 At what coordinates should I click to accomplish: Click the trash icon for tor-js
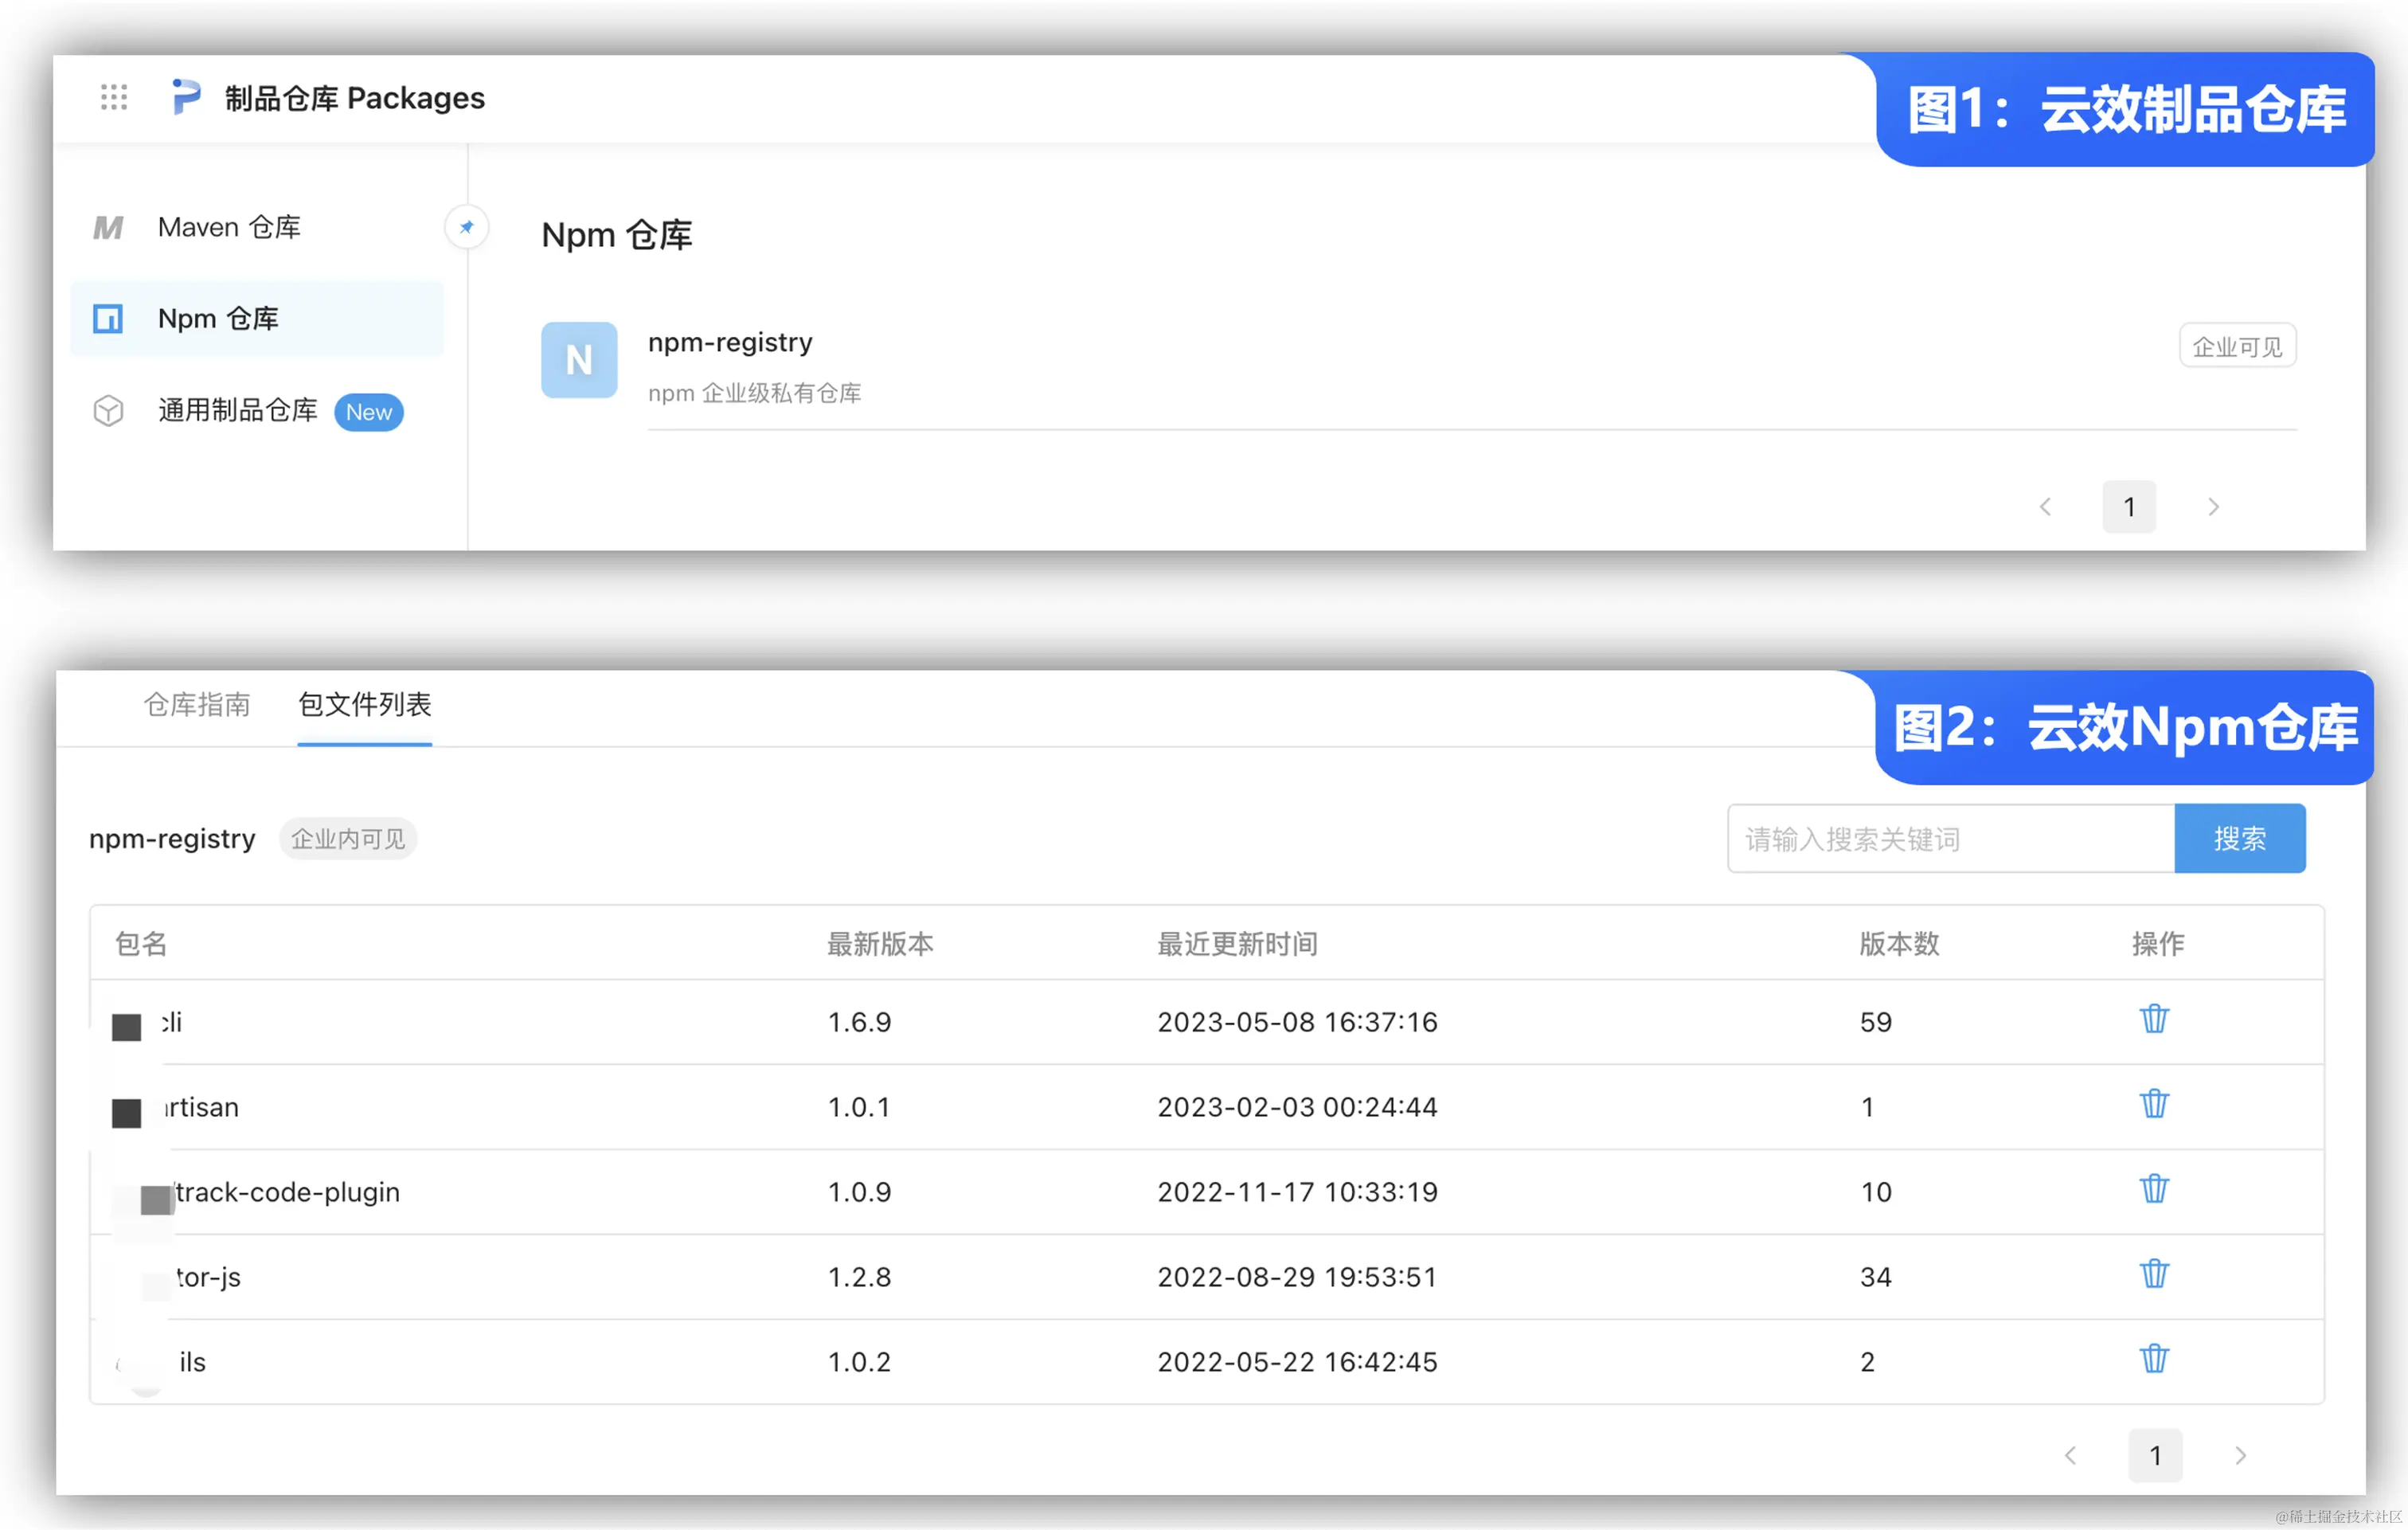[2154, 1275]
